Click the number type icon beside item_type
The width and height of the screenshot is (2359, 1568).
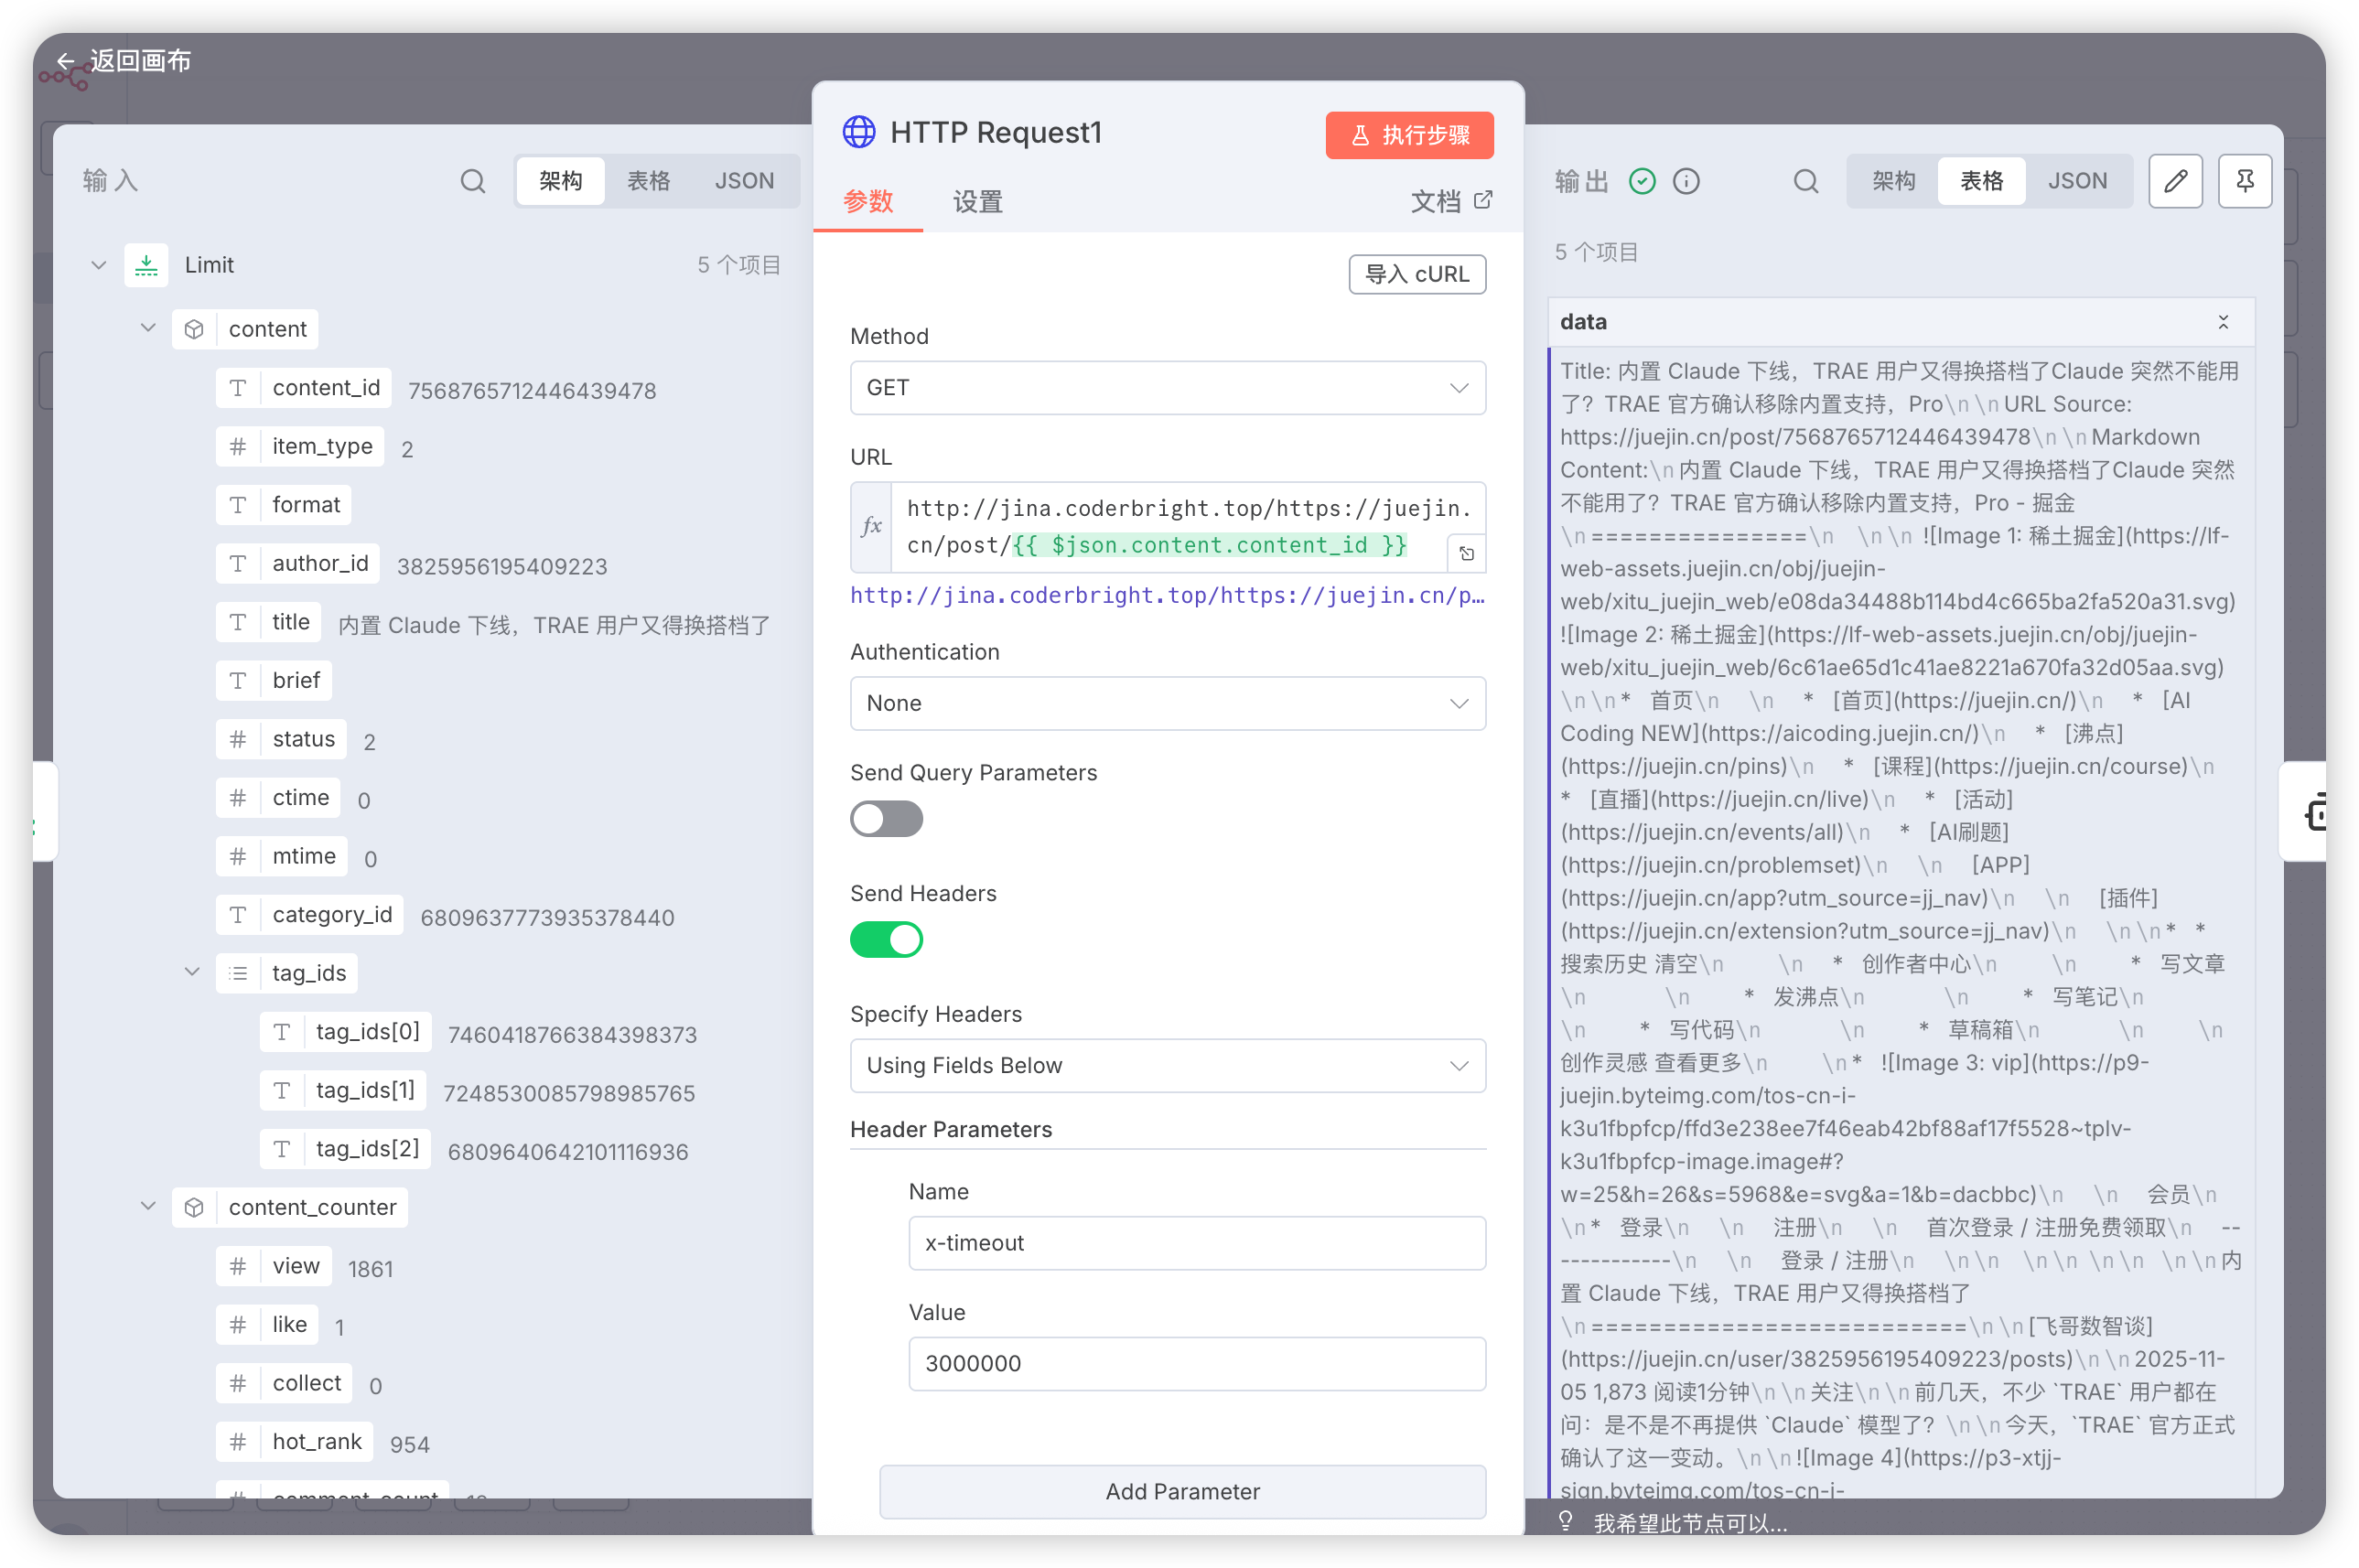pyautogui.click(x=238, y=446)
